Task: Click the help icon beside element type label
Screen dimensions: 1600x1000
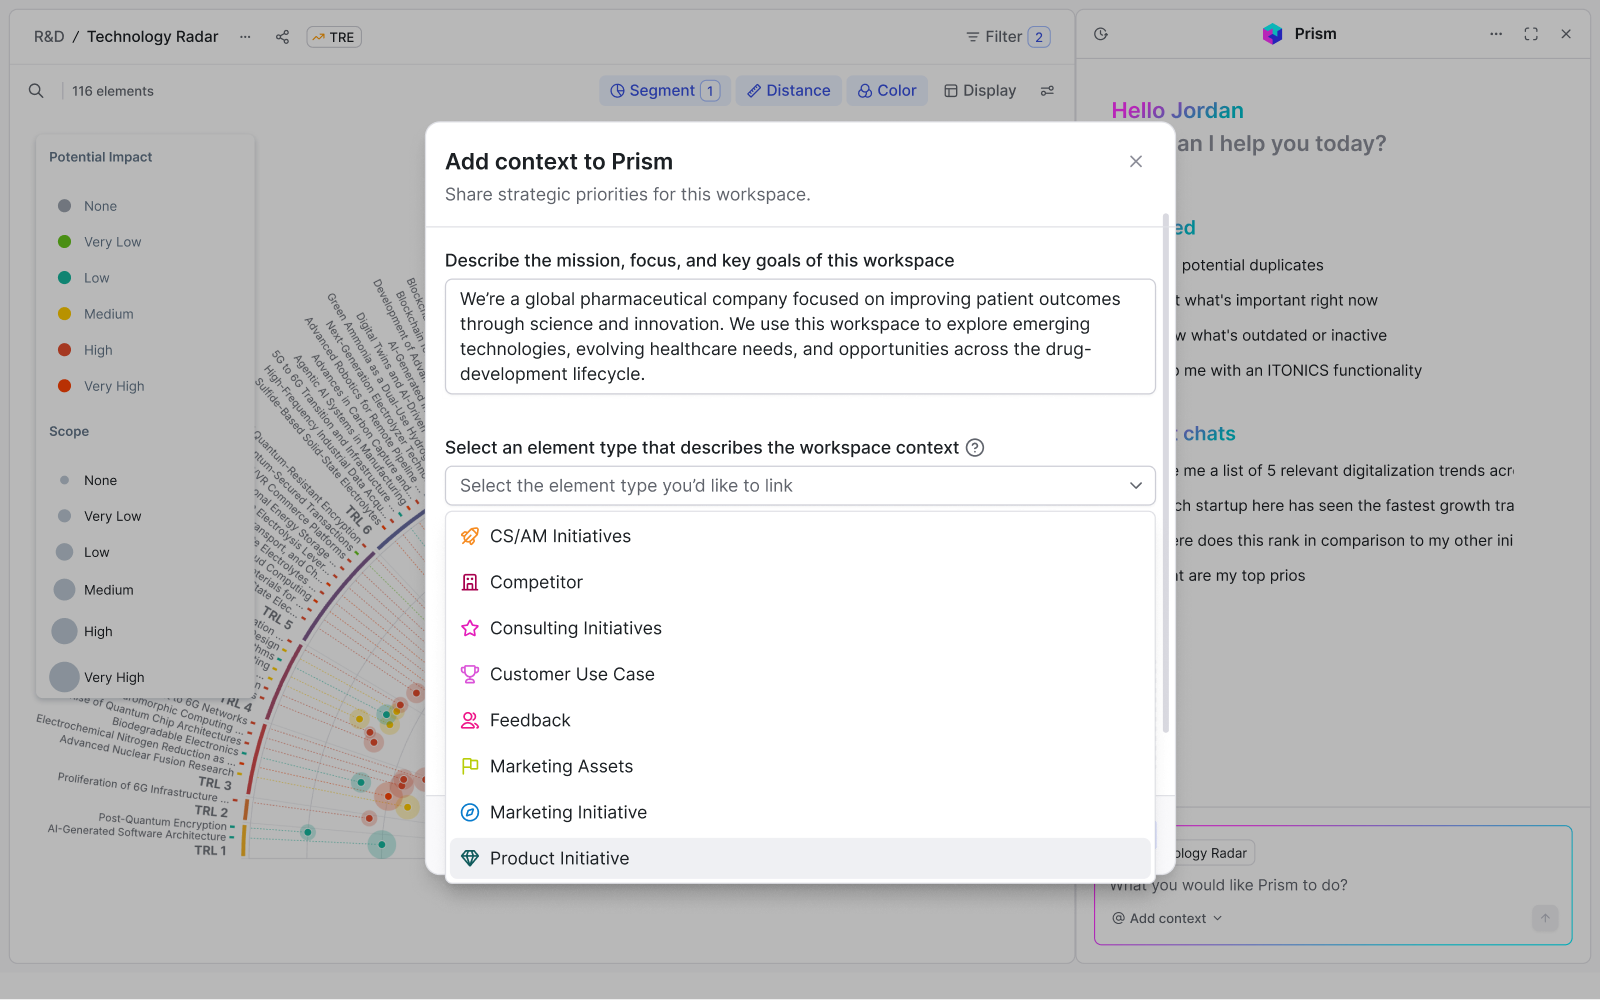Action: tap(975, 448)
